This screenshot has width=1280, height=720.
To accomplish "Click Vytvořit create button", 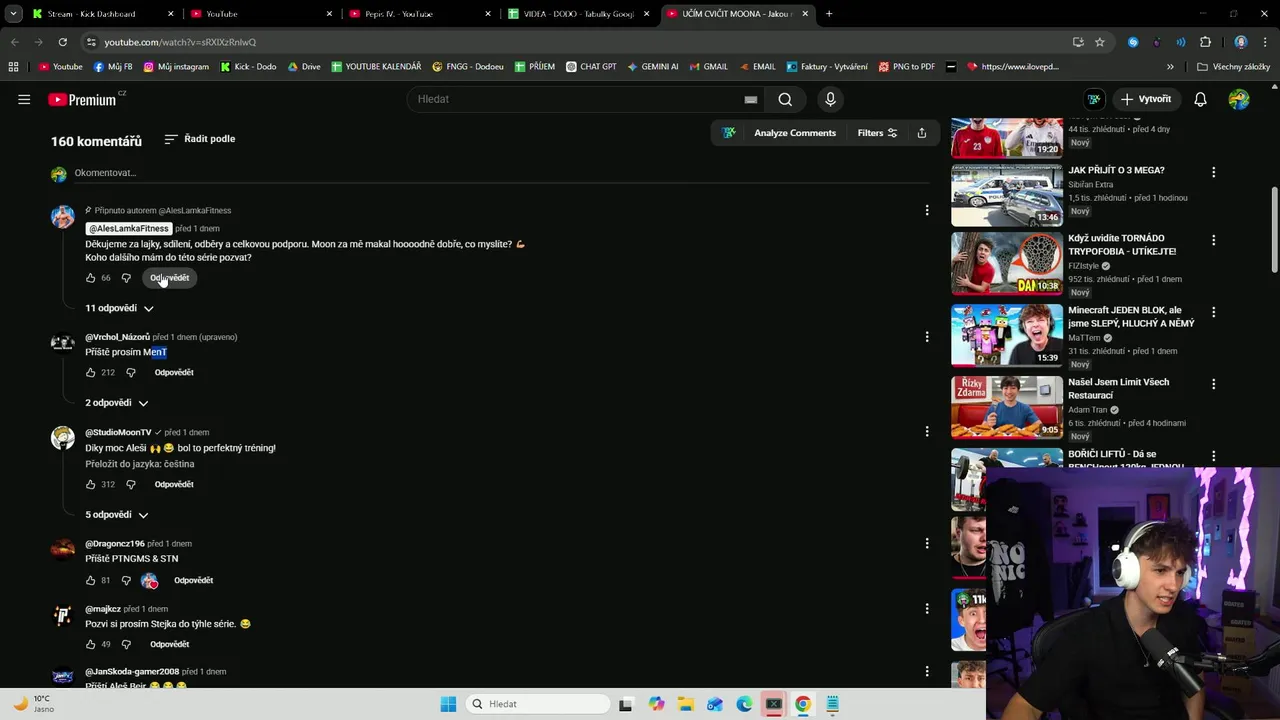I will click(1146, 99).
